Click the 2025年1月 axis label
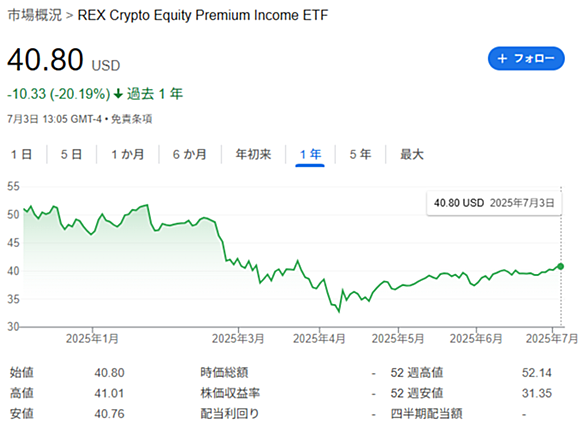Viewport: 586px width, 430px height. click(92, 338)
